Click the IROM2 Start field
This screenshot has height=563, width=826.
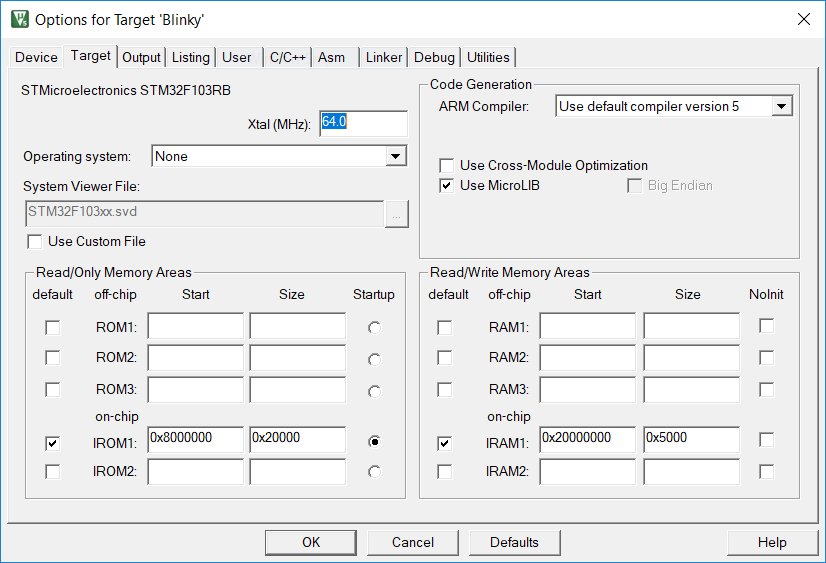(x=195, y=471)
